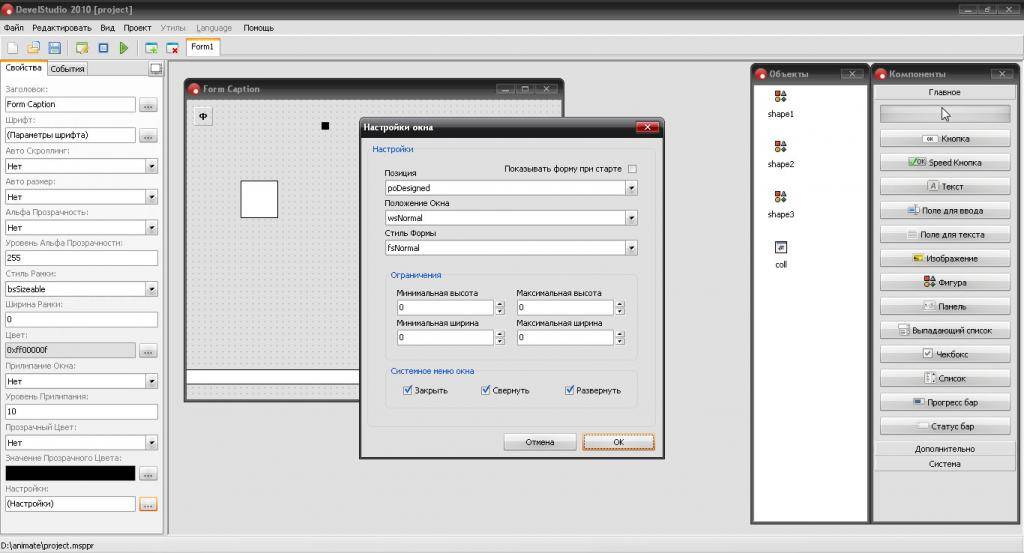Pick the Чекбокс component

coord(945,354)
